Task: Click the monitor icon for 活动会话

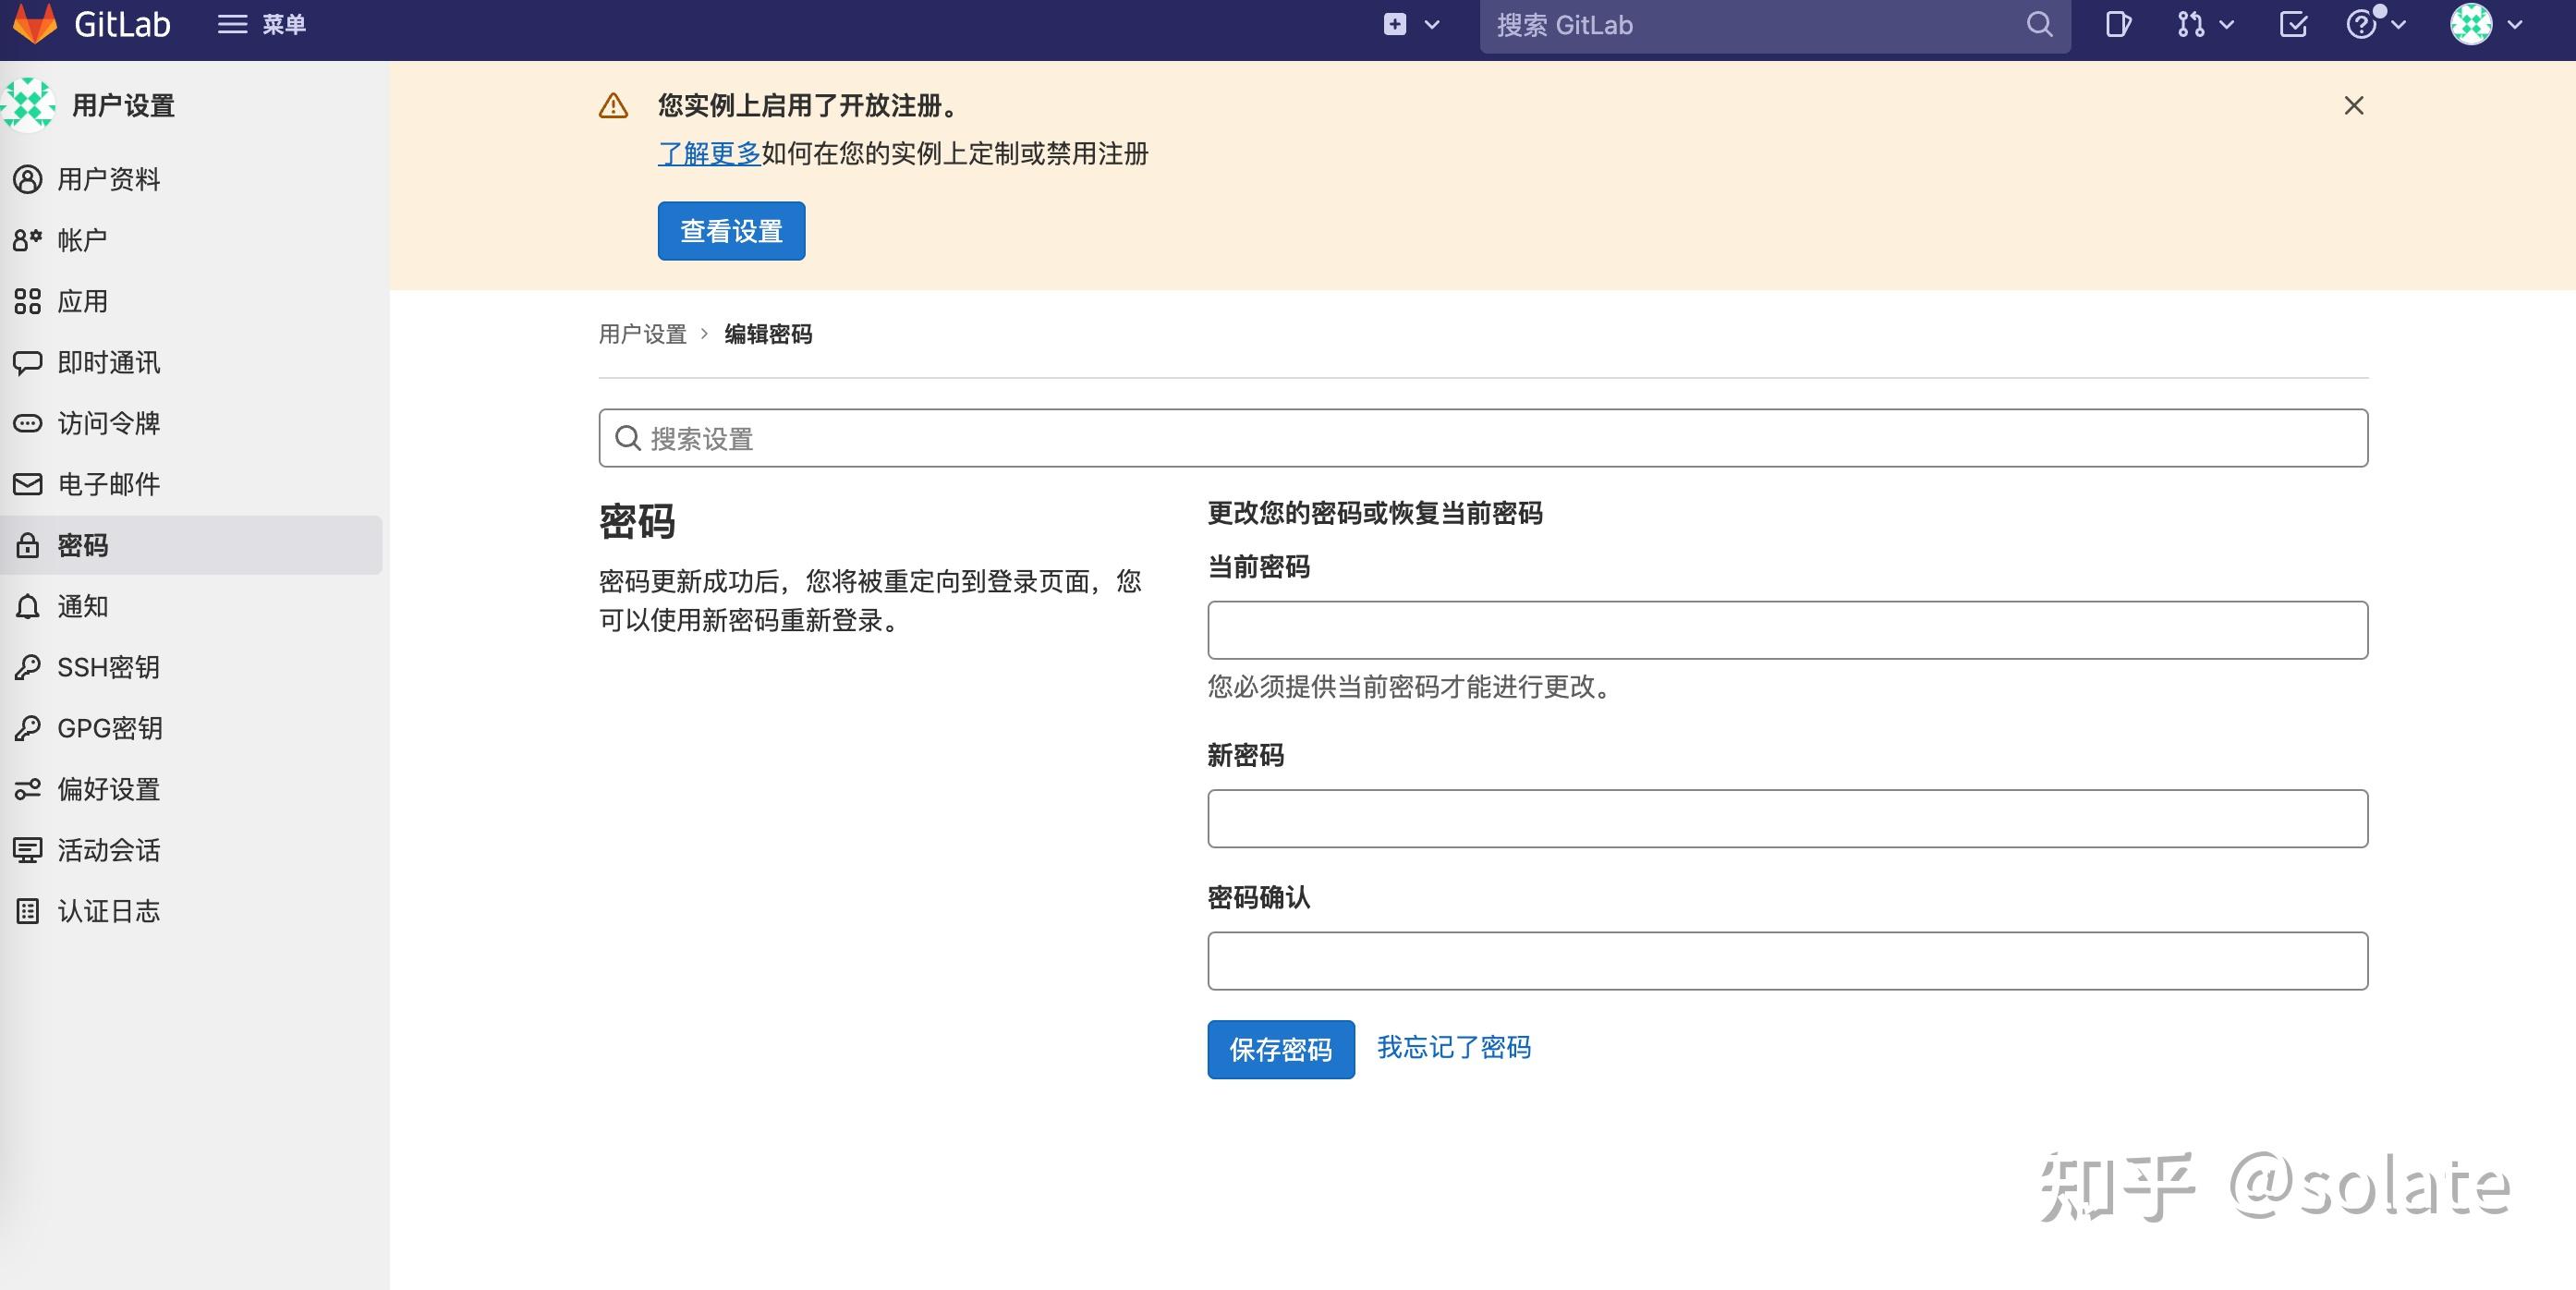Action: click(x=27, y=850)
